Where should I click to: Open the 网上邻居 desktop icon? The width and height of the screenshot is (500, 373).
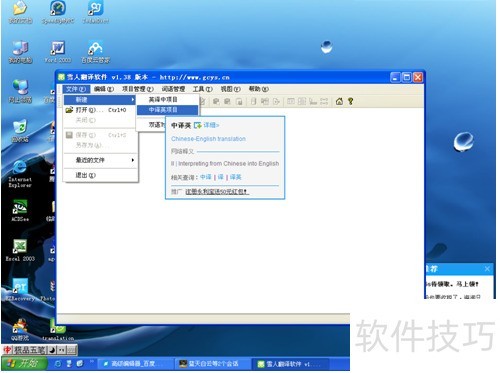pos(20,91)
